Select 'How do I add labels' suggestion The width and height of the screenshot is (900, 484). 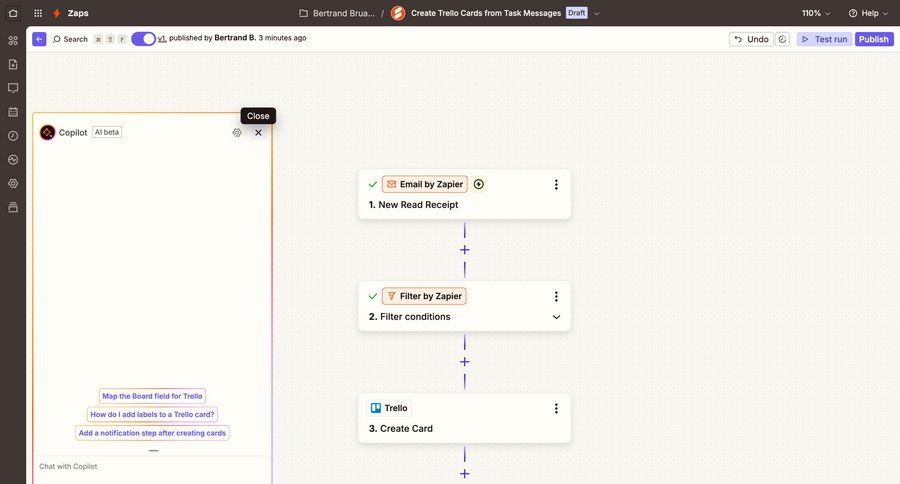pyautogui.click(x=152, y=415)
